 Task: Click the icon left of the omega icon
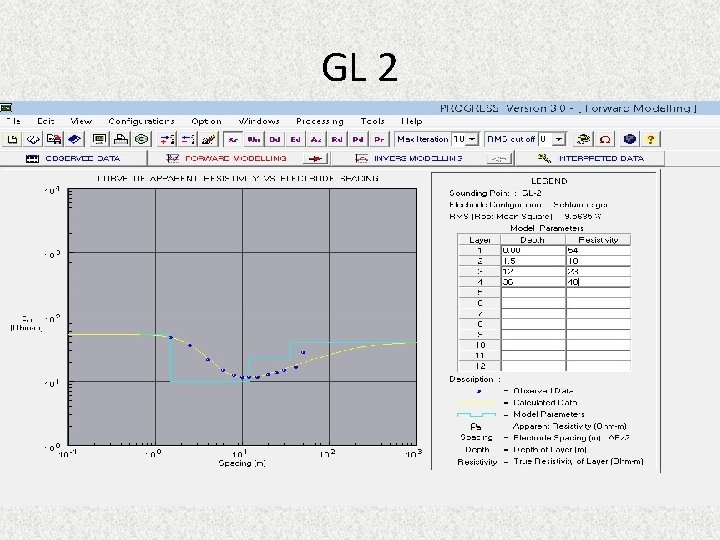pos(584,139)
